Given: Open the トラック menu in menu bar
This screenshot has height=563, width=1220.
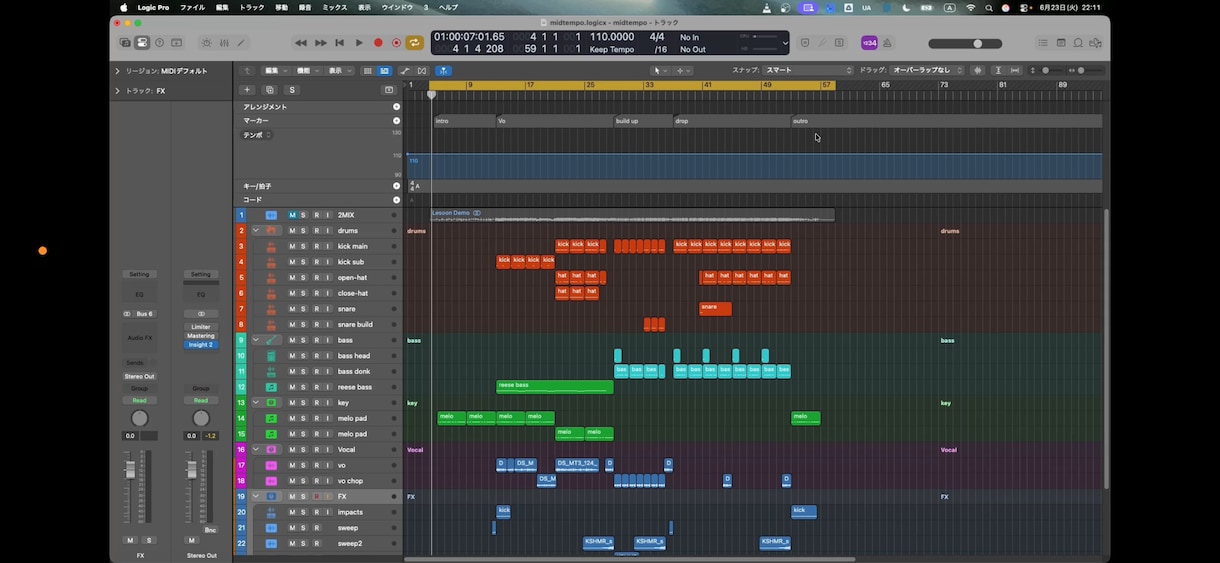Looking at the screenshot, I should 252,7.
